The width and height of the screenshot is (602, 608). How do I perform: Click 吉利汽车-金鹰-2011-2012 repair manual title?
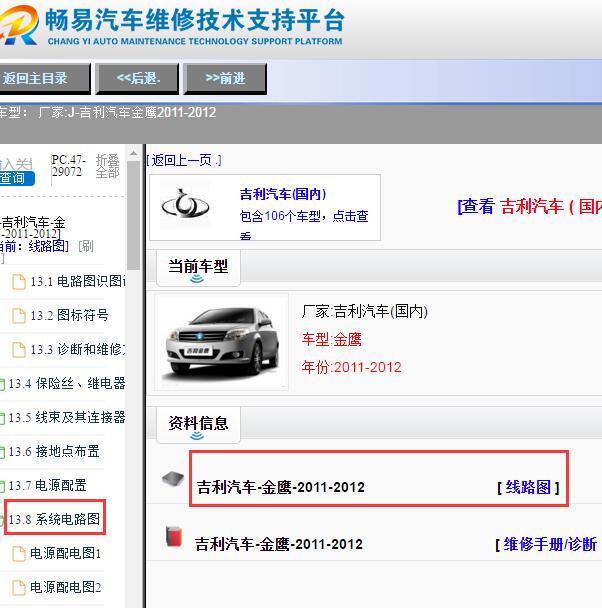(279, 544)
